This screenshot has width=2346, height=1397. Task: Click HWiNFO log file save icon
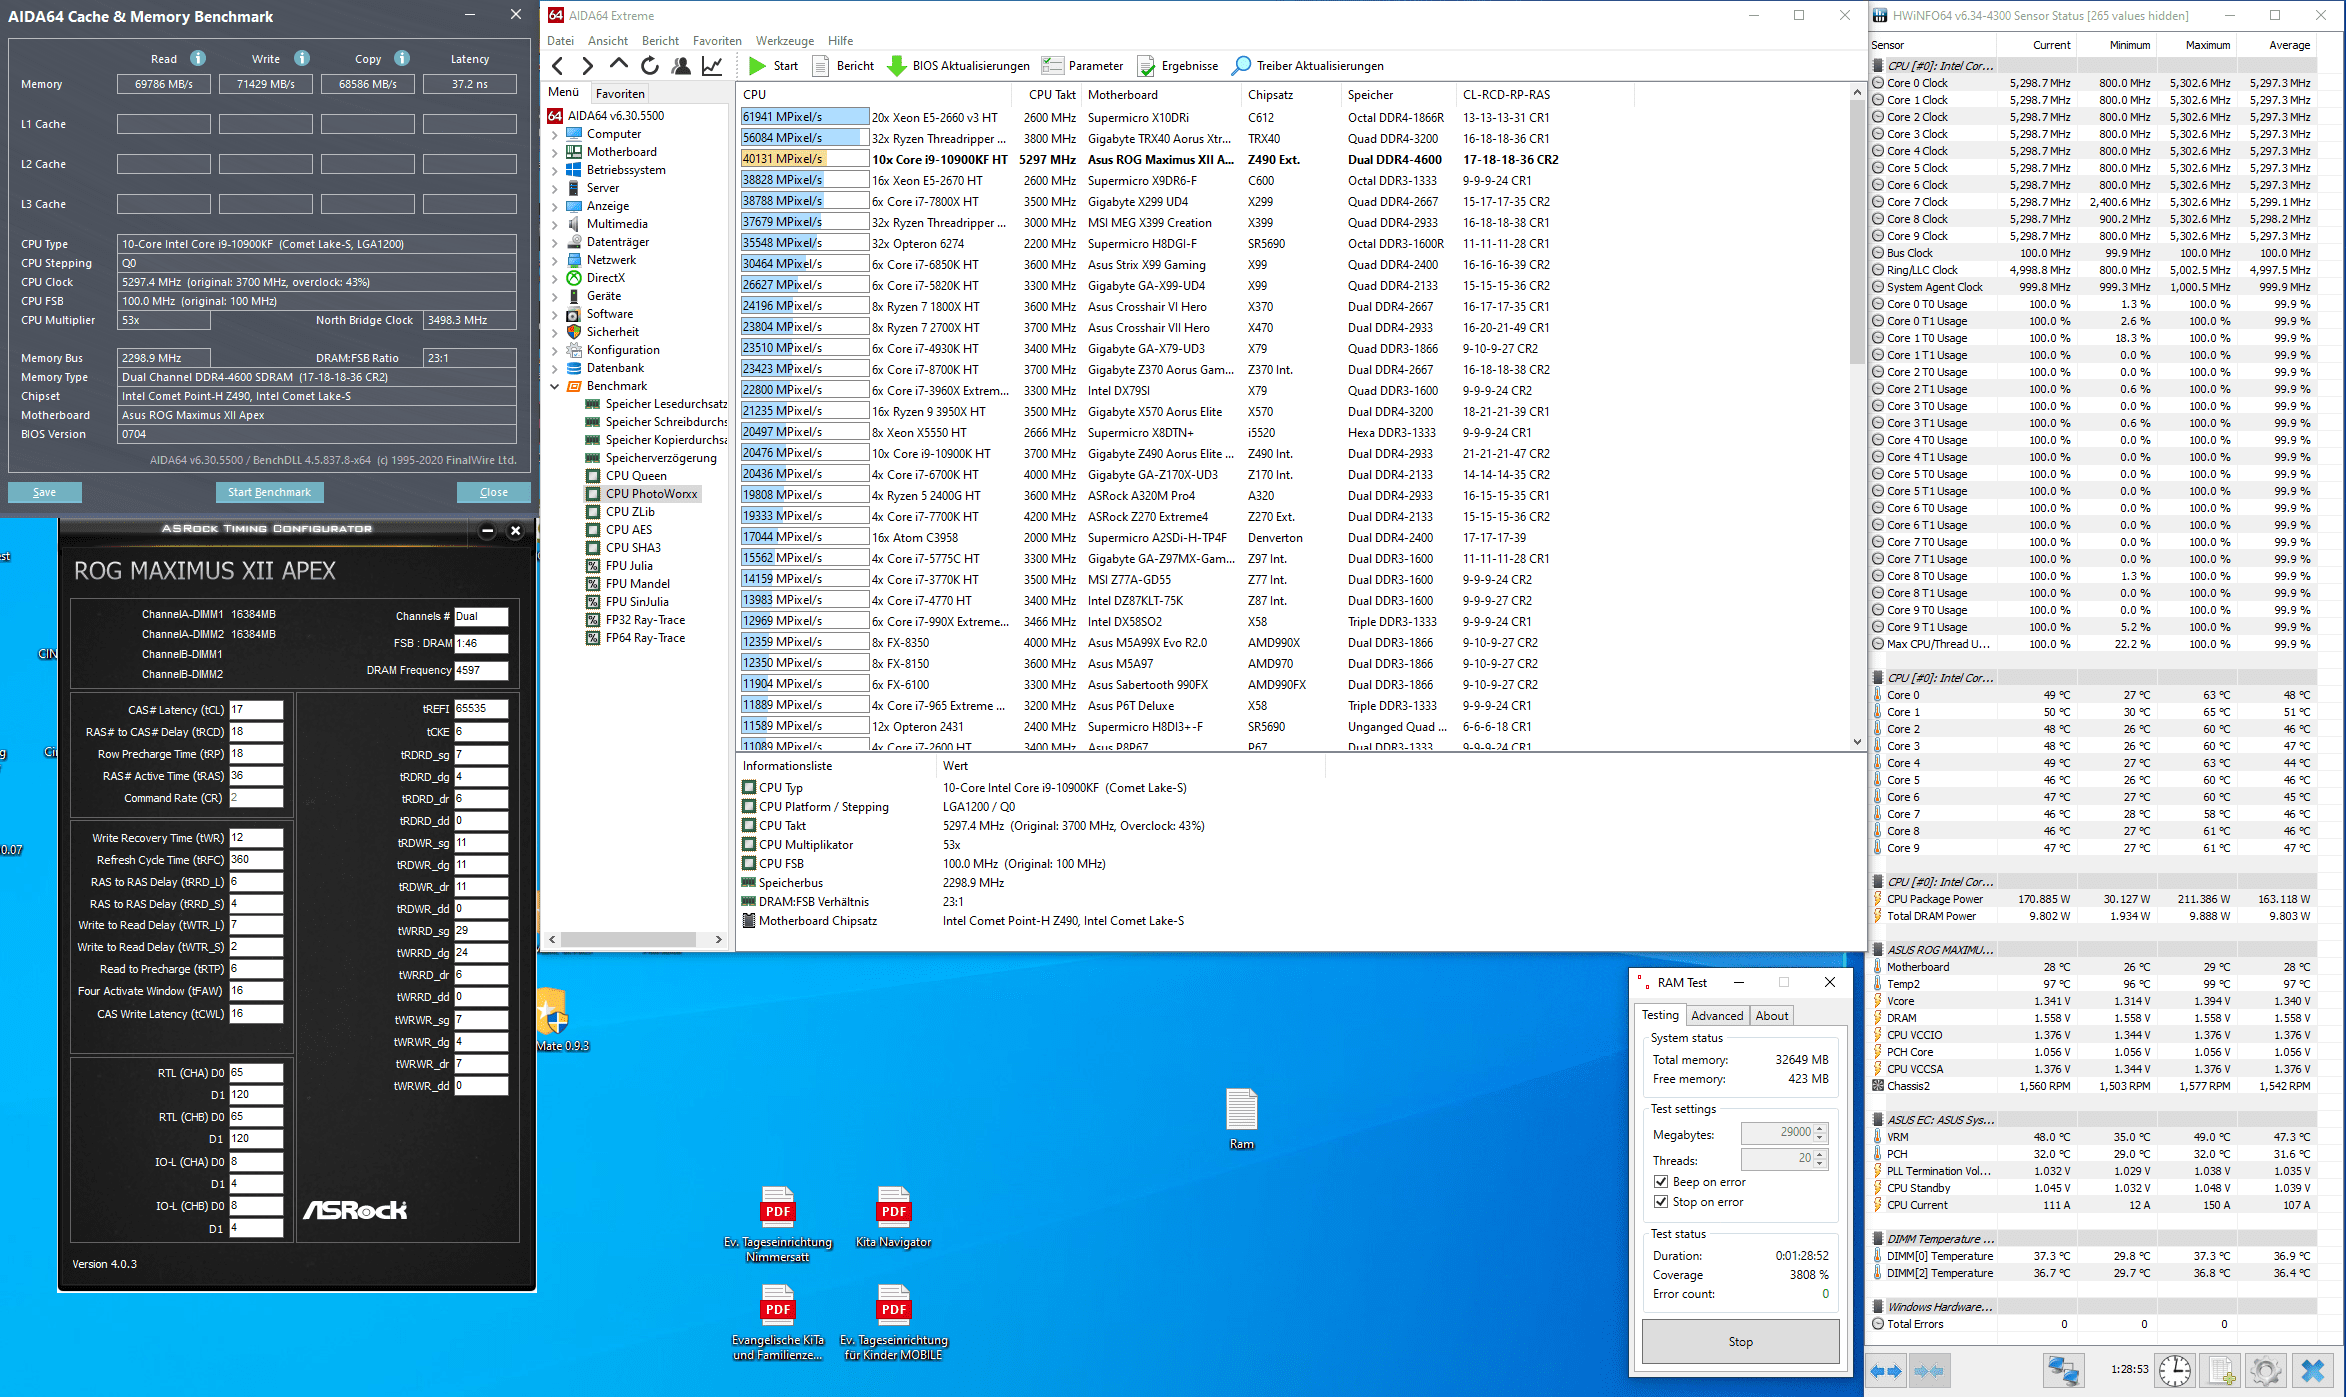coord(2221,1369)
